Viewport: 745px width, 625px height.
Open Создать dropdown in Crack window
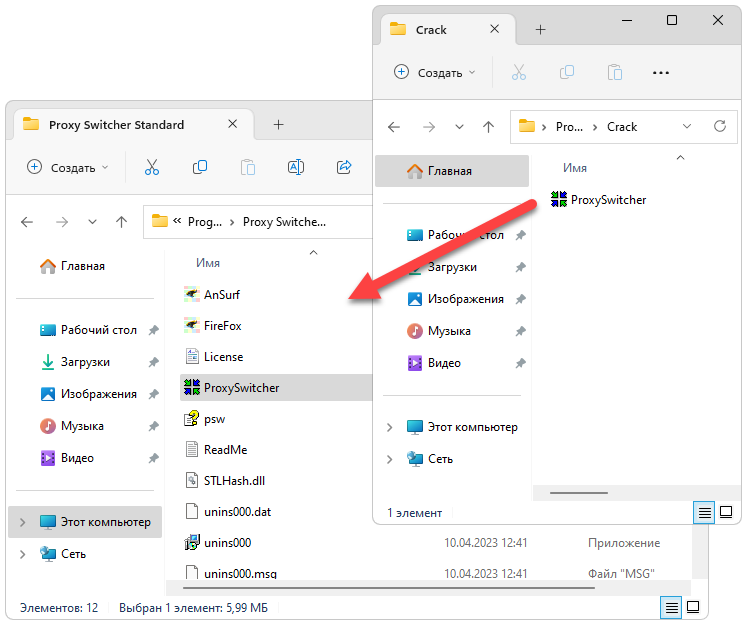(x=435, y=72)
